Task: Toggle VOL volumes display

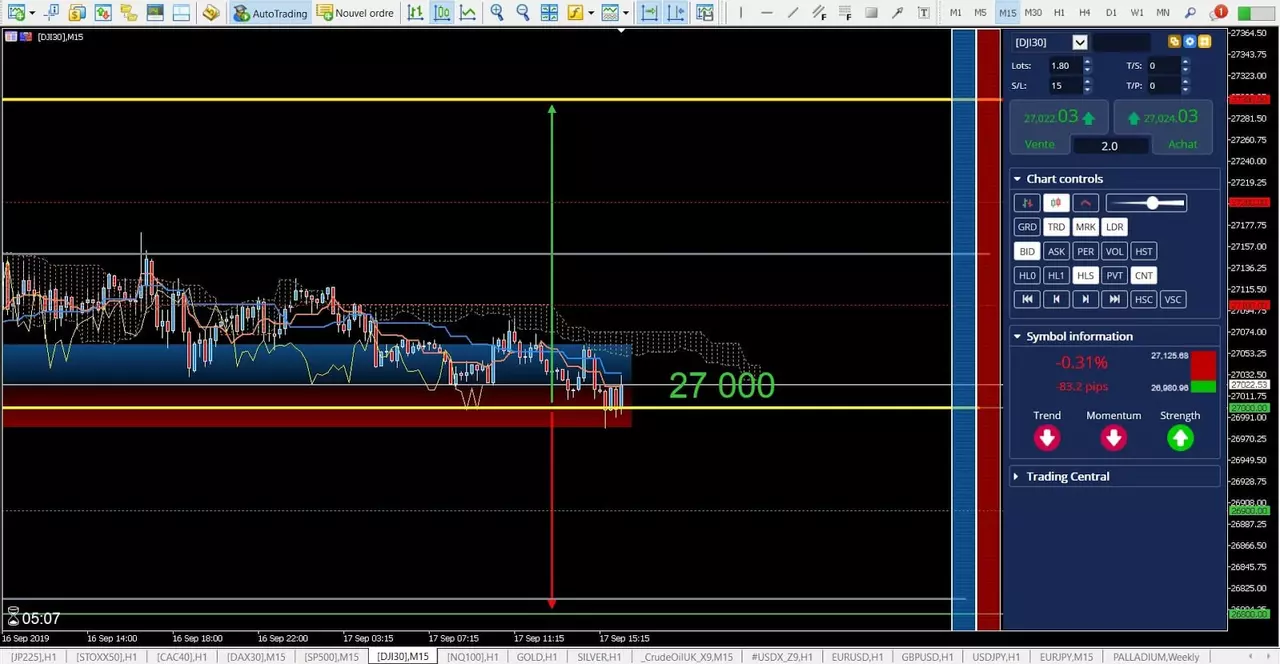Action: [x=1114, y=251]
